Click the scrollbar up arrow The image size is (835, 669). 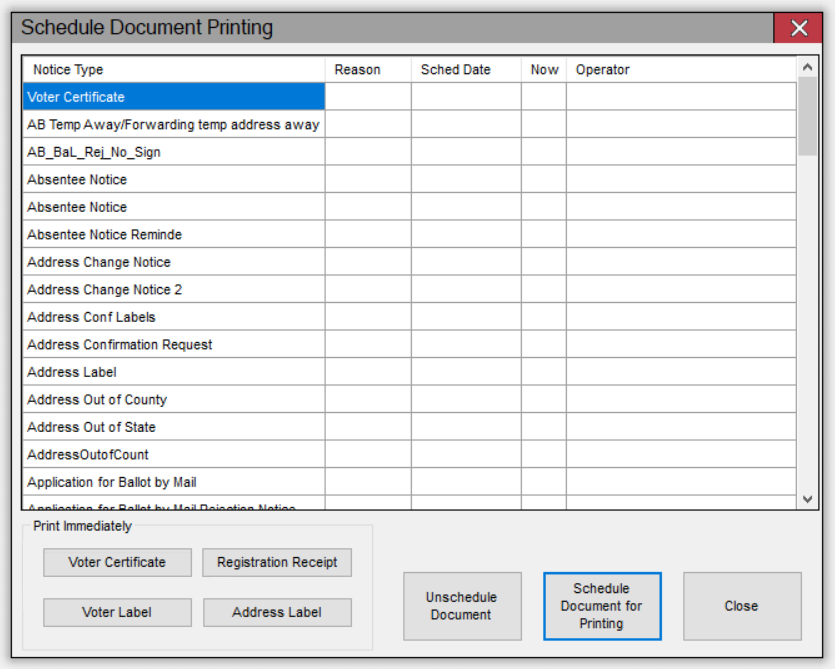click(807, 67)
